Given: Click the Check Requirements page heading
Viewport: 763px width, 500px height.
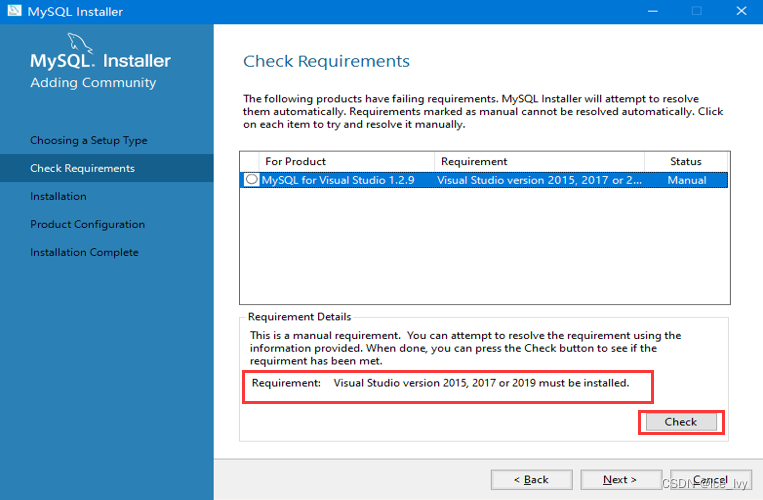Looking at the screenshot, I should pos(326,61).
